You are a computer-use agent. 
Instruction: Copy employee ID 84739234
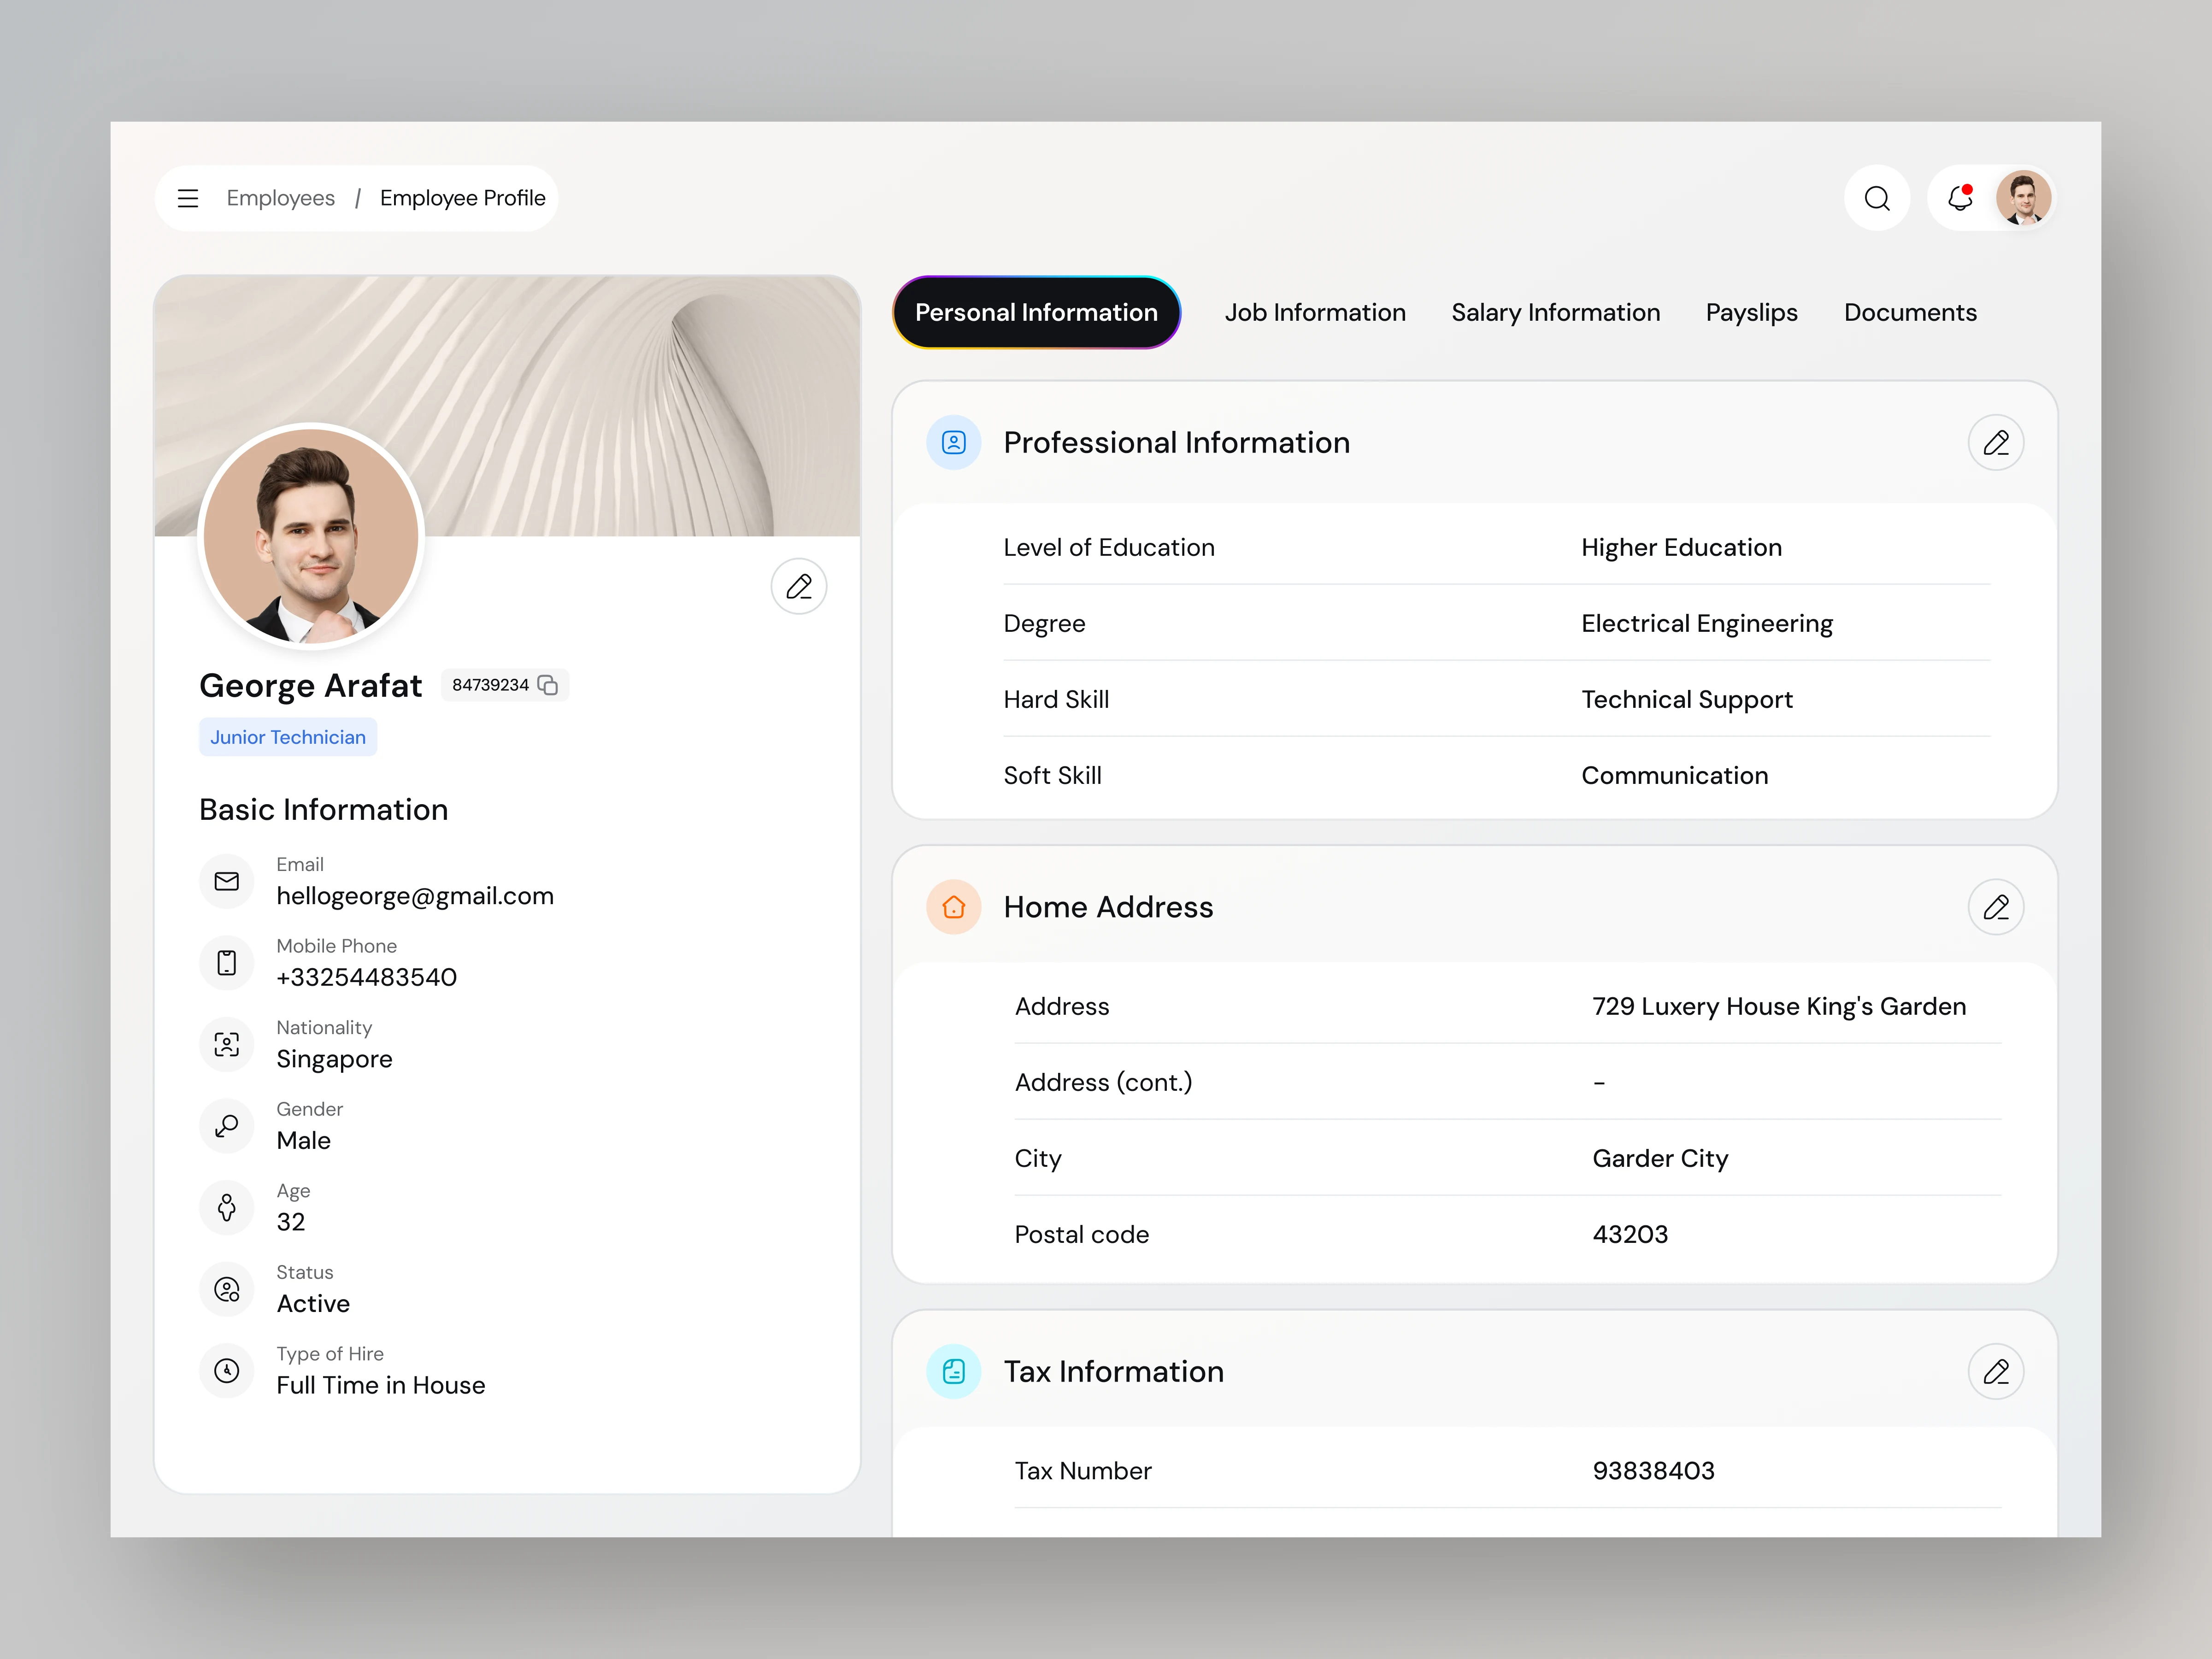pyautogui.click(x=548, y=685)
